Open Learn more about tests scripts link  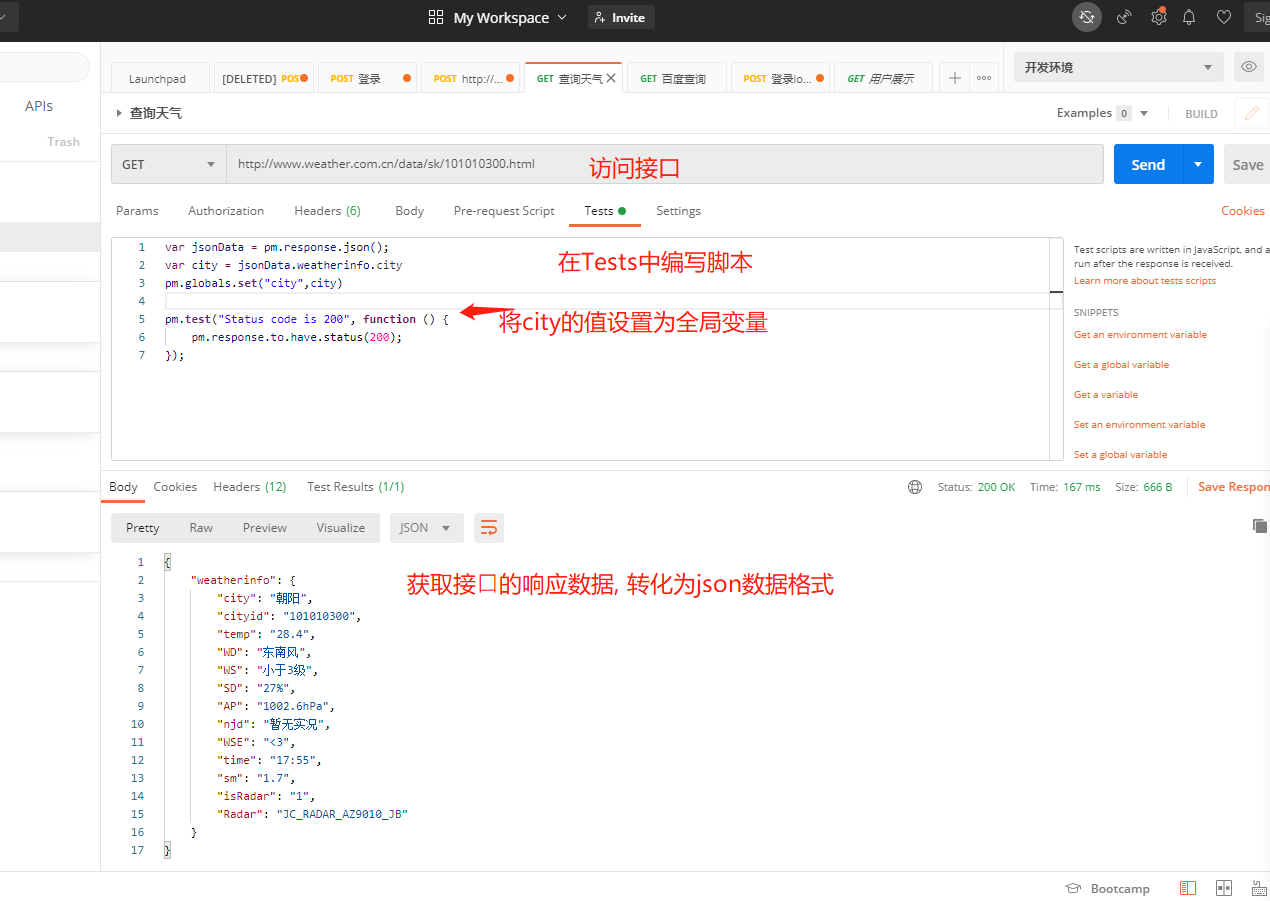(x=1144, y=281)
